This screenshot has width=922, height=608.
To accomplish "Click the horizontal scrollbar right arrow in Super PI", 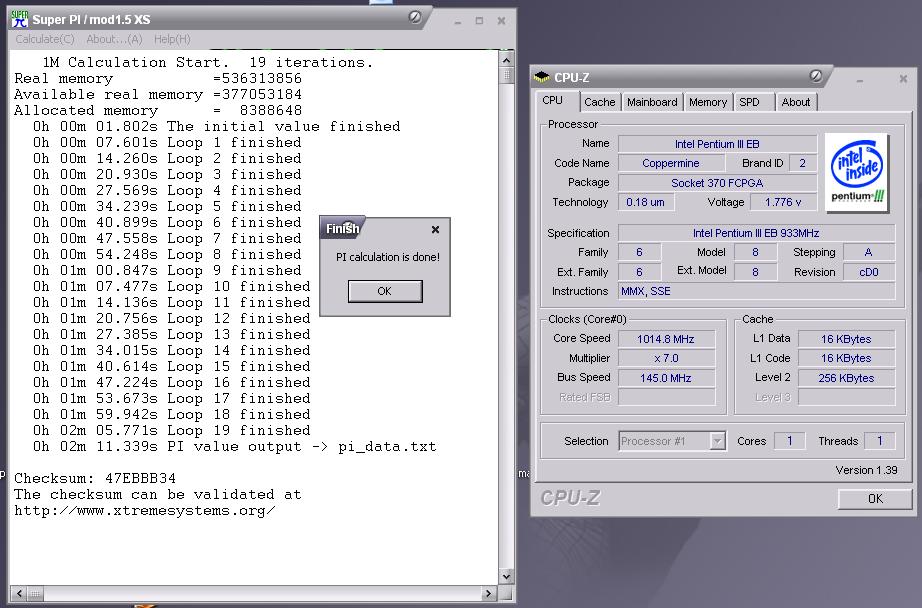I will [x=488, y=594].
